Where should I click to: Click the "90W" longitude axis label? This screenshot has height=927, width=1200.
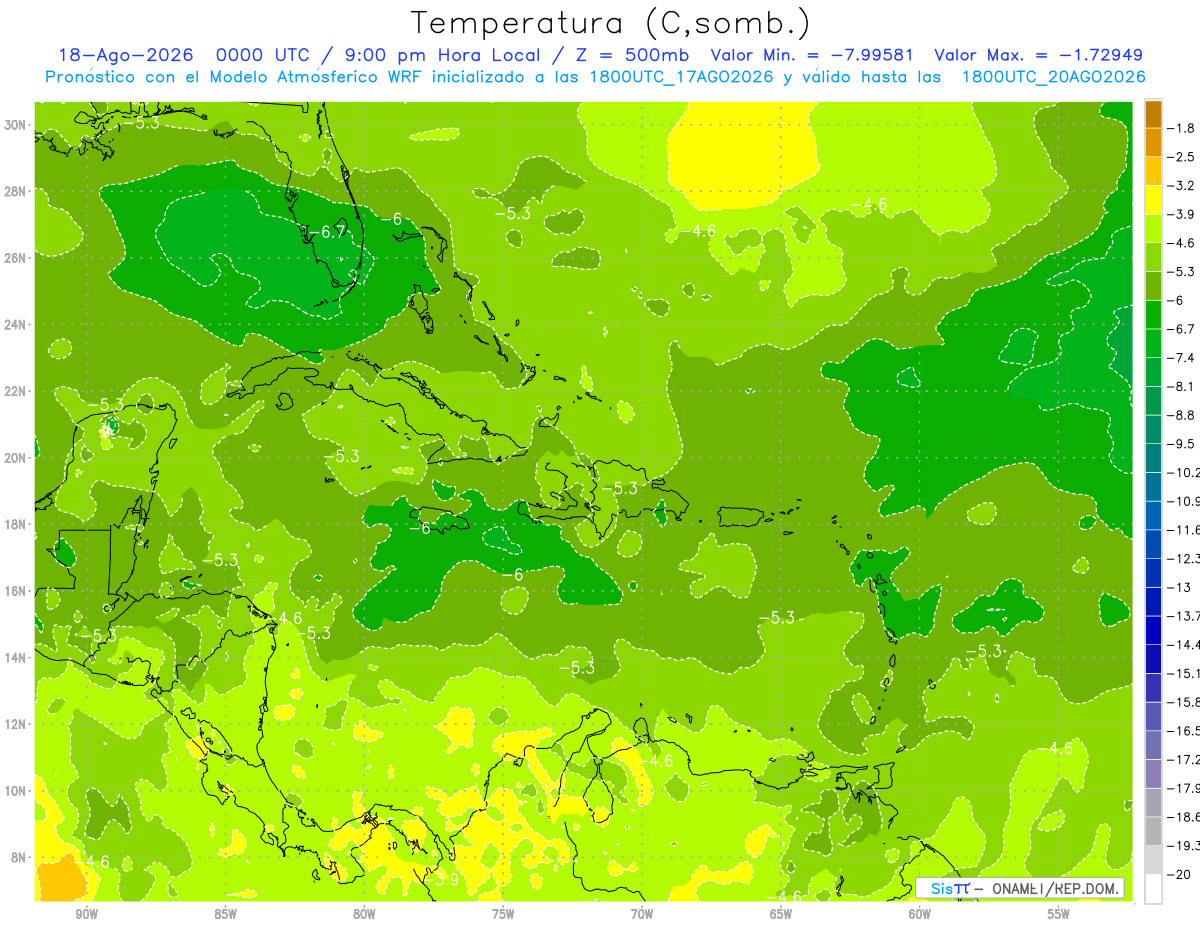tap(86, 914)
